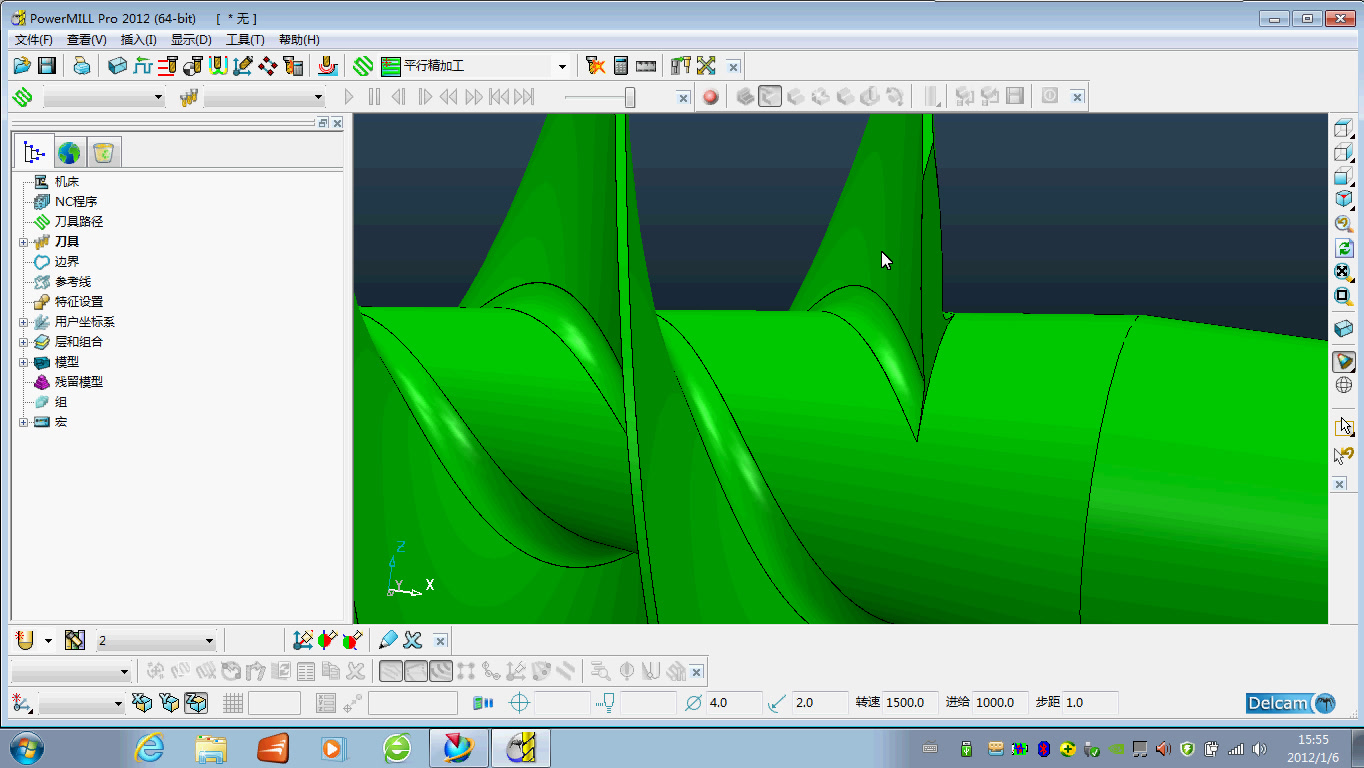This screenshot has width=1364, height=768.
Task: Open 工具(T) menu
Action: pos(245,40)
